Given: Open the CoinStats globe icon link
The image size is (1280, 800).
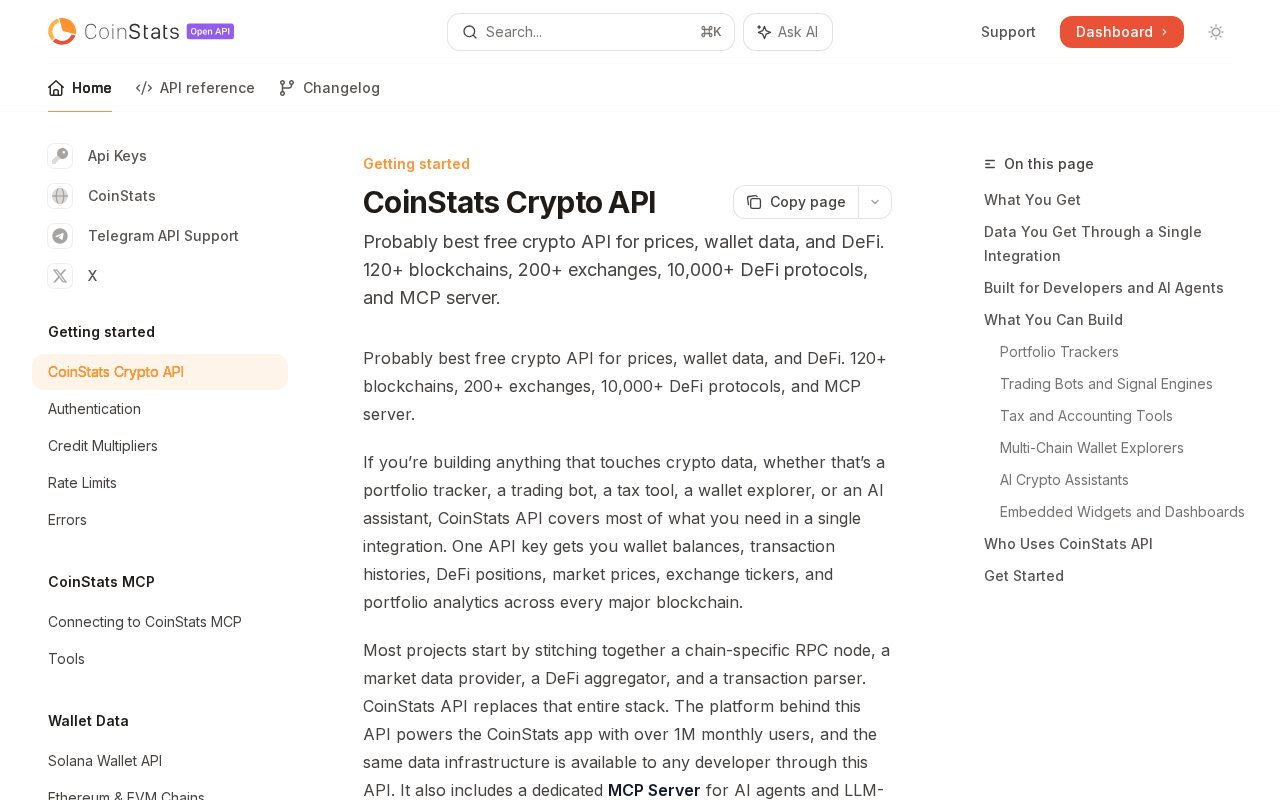Looking at the screenshot, I should 60,196.
